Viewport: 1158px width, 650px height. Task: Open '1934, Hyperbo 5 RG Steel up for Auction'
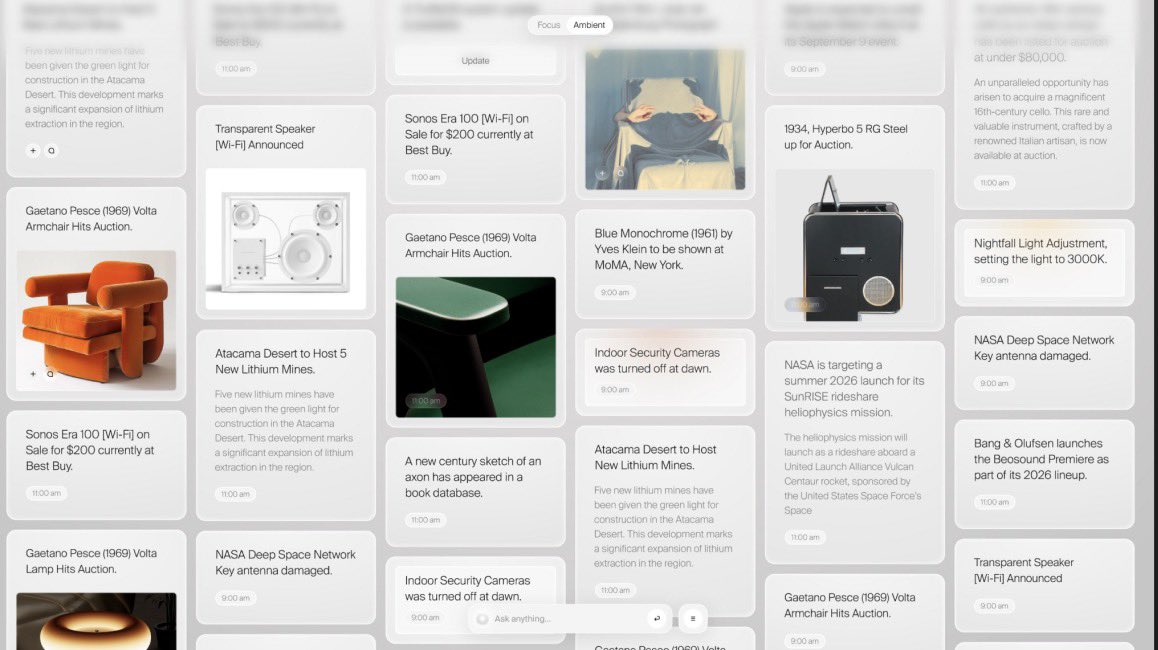[846, 137]
